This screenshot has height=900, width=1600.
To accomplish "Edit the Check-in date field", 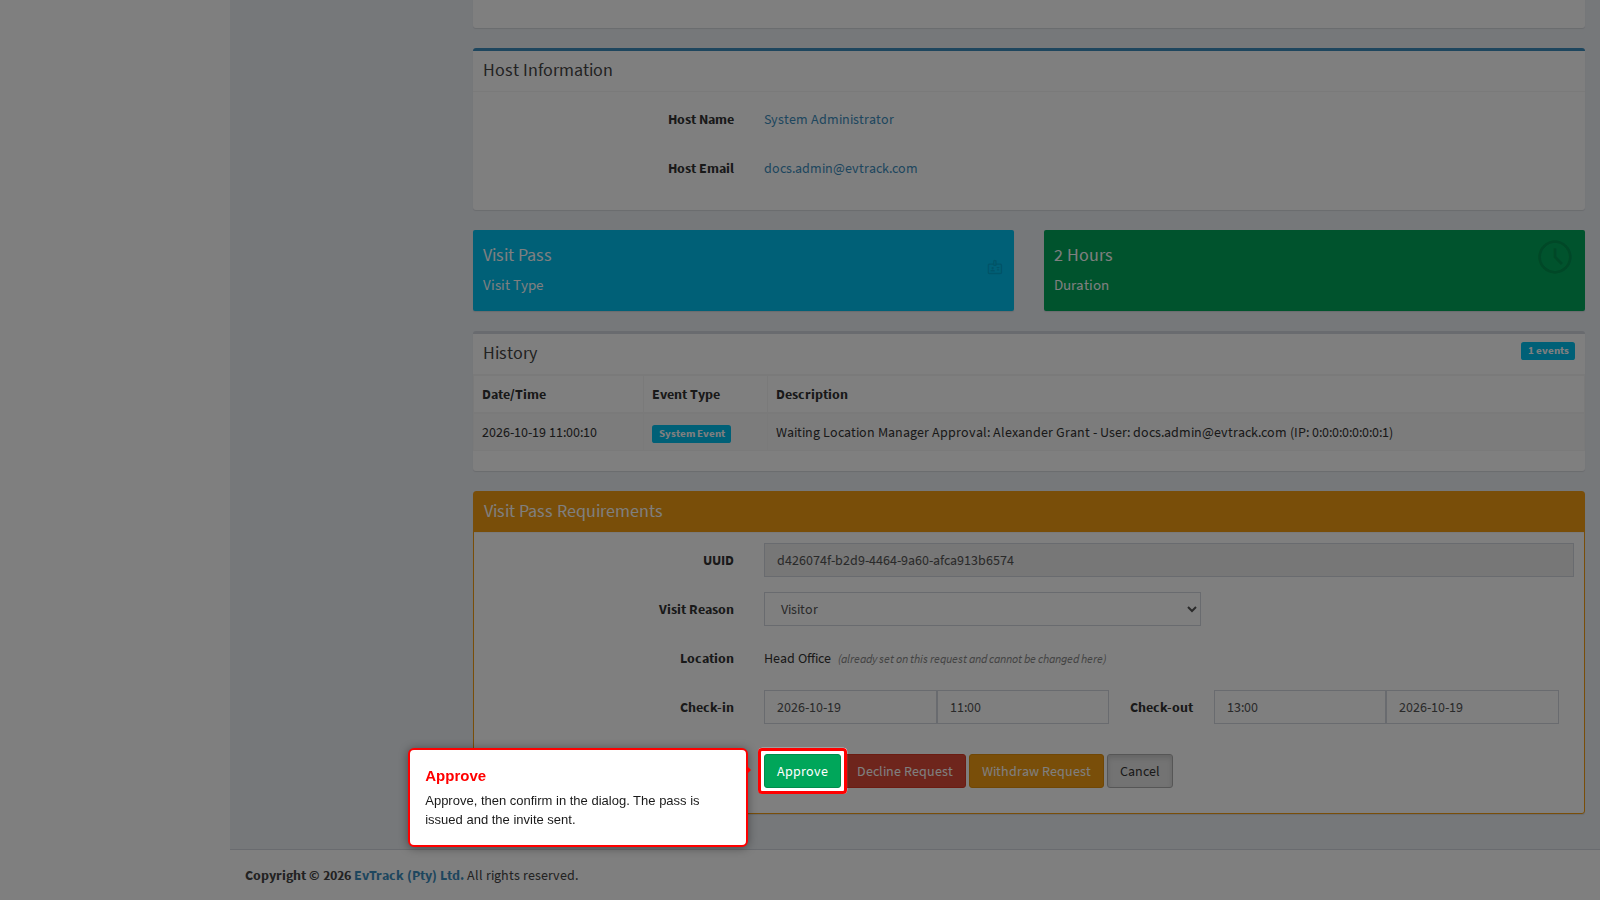I will pyautogui.click(x=850, y=707).
